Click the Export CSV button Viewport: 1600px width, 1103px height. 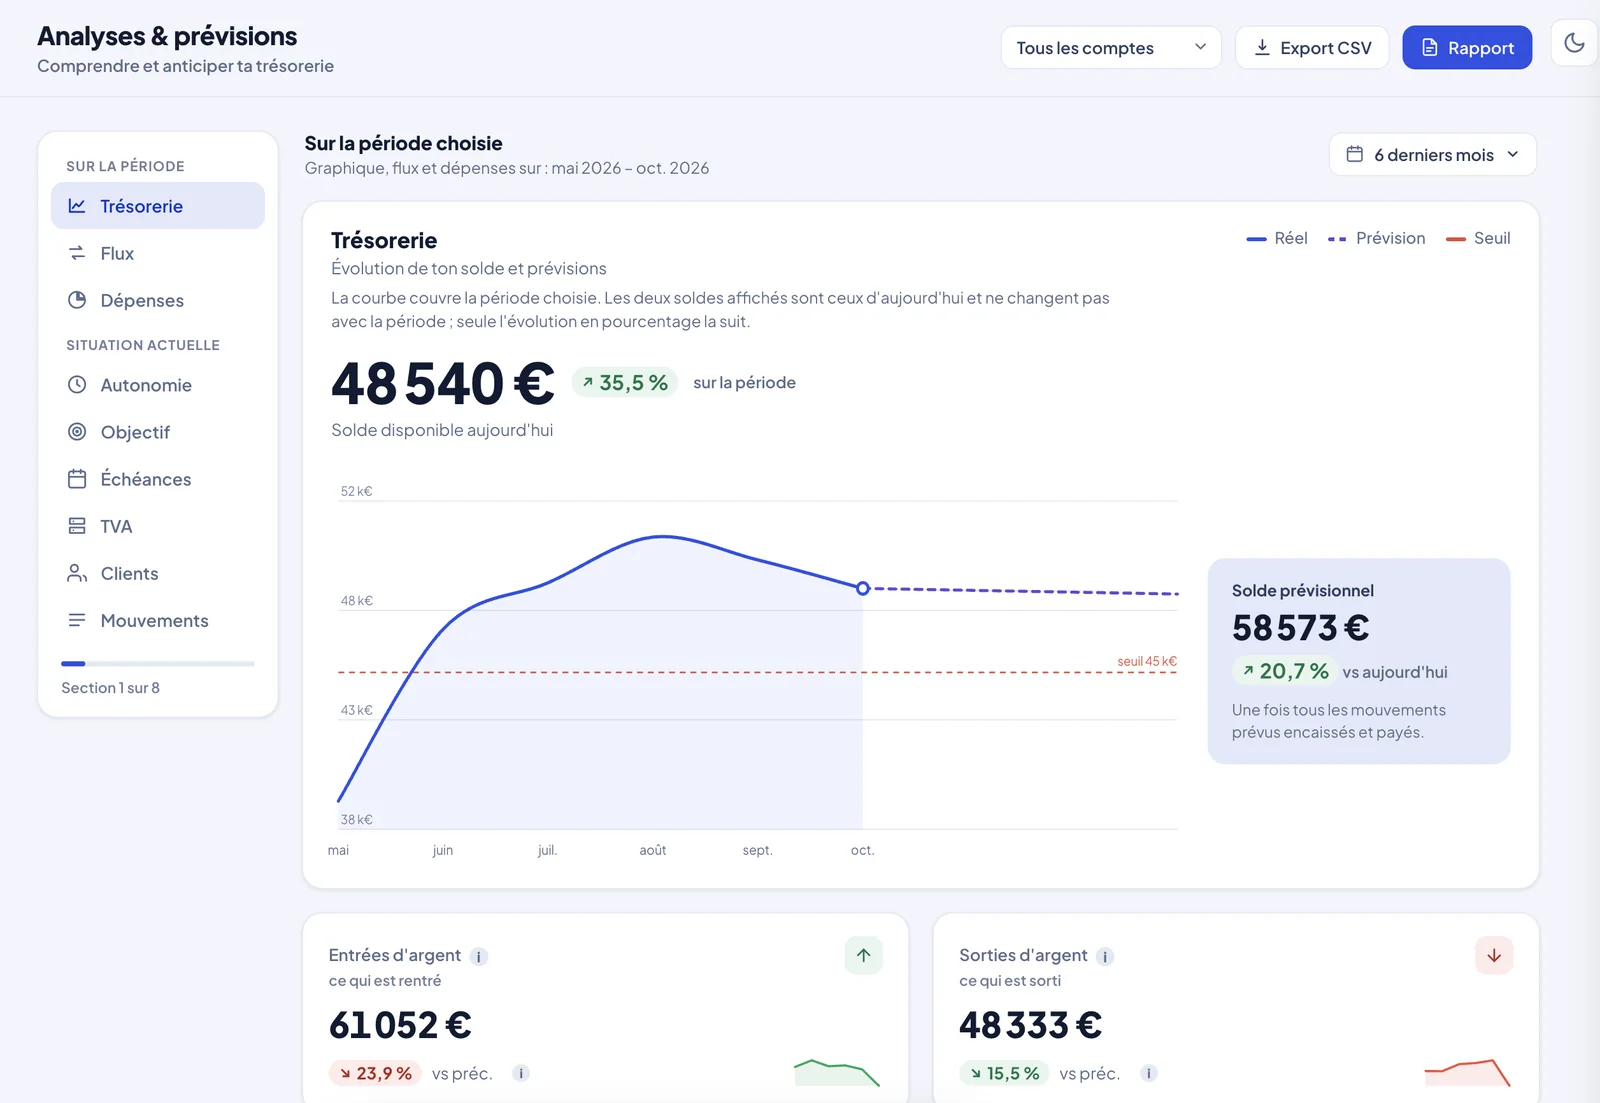1312,48
